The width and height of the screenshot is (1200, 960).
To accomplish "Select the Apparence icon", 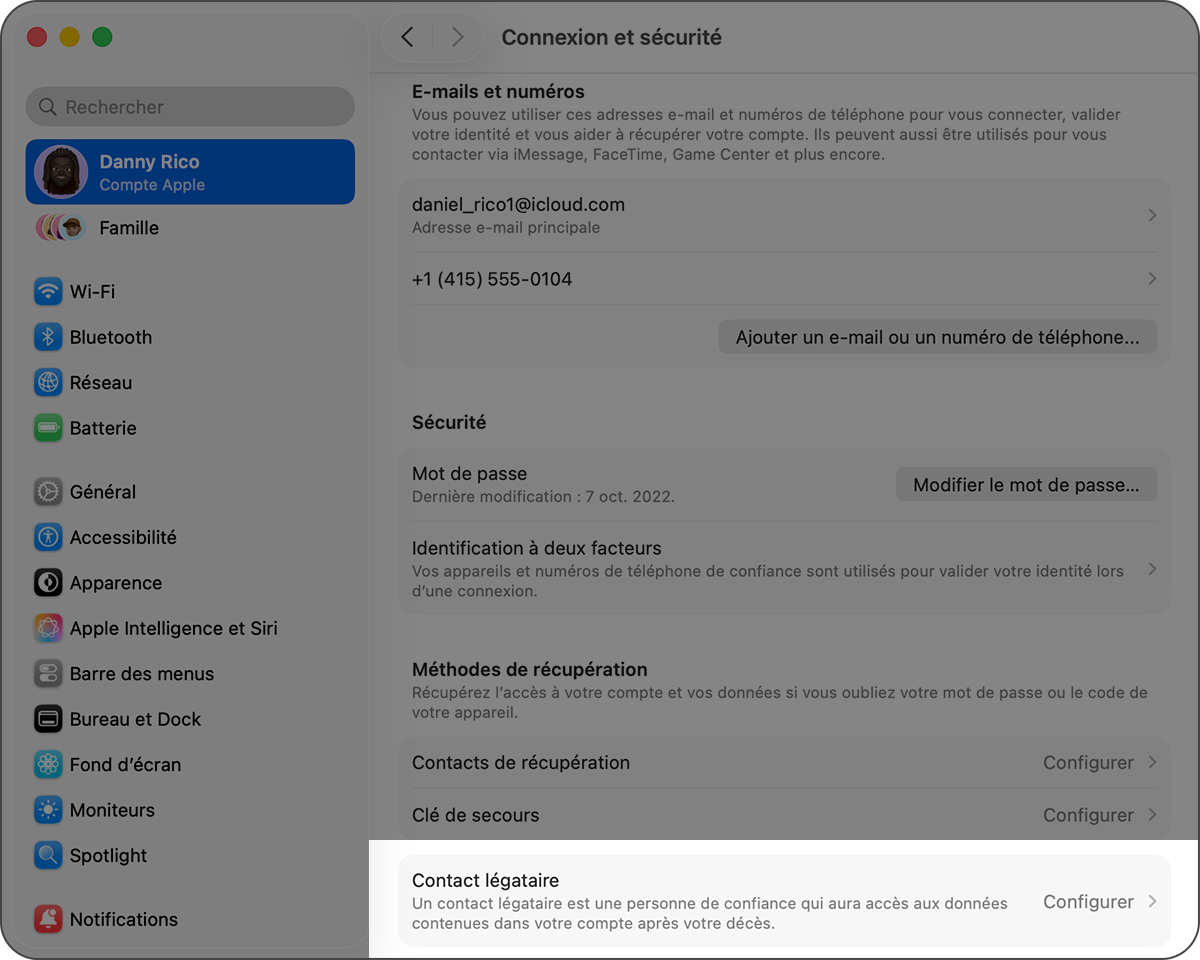I will click(48, 583).
